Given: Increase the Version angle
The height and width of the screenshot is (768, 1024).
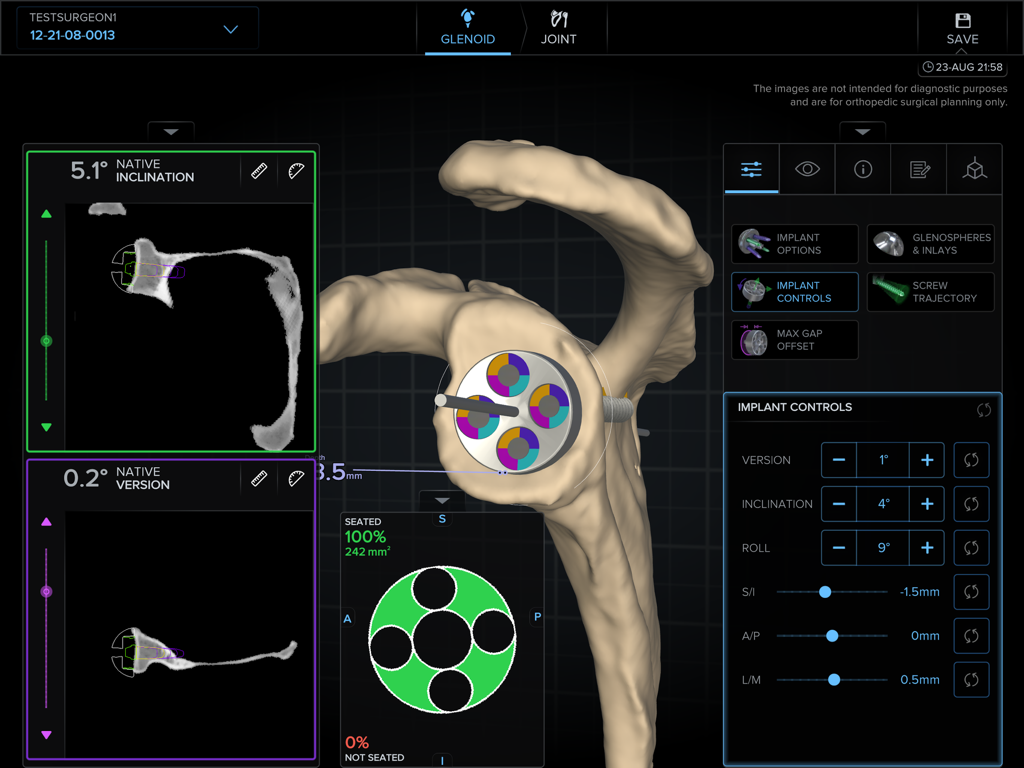Looking at the screenshot, I should [926, 460].
